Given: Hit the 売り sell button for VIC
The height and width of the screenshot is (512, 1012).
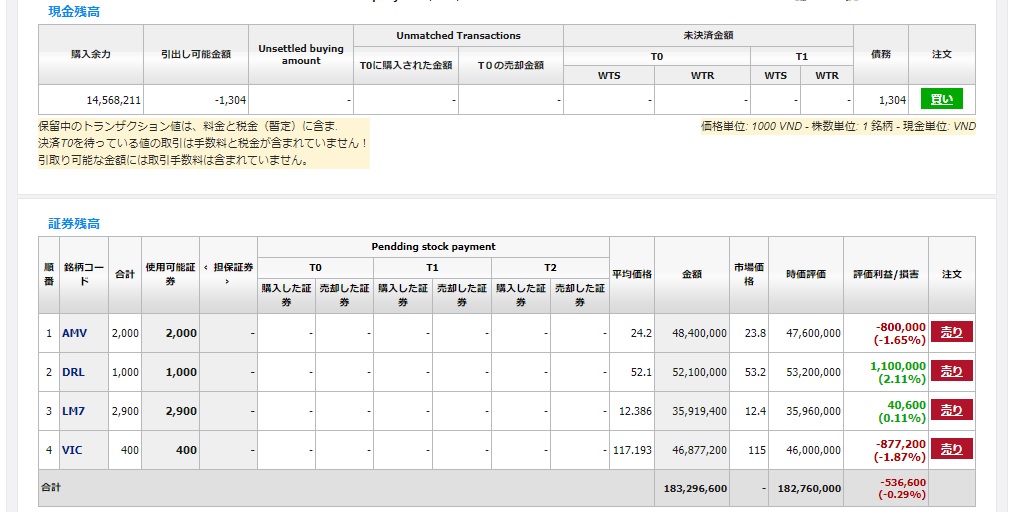Looking at the screenshot, I should point(951,449).
